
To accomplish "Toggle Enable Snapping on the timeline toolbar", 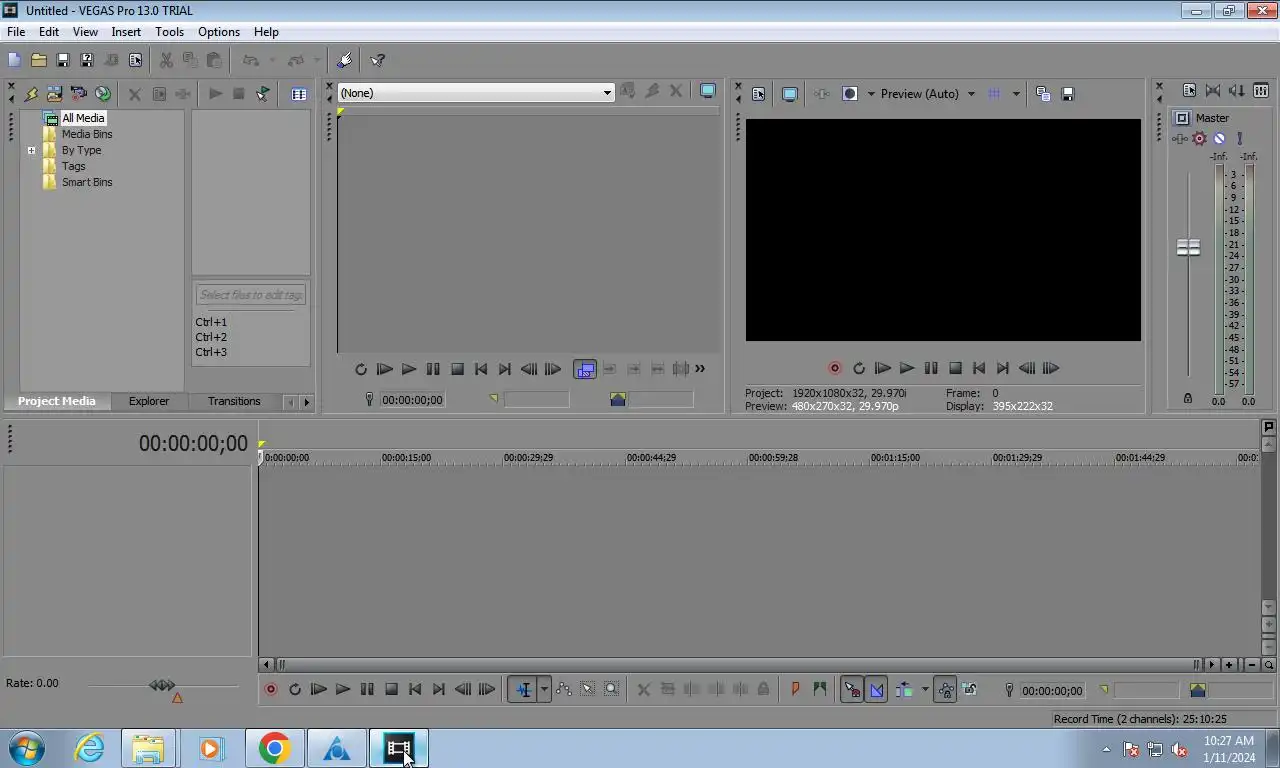I will tap(852, 689).
